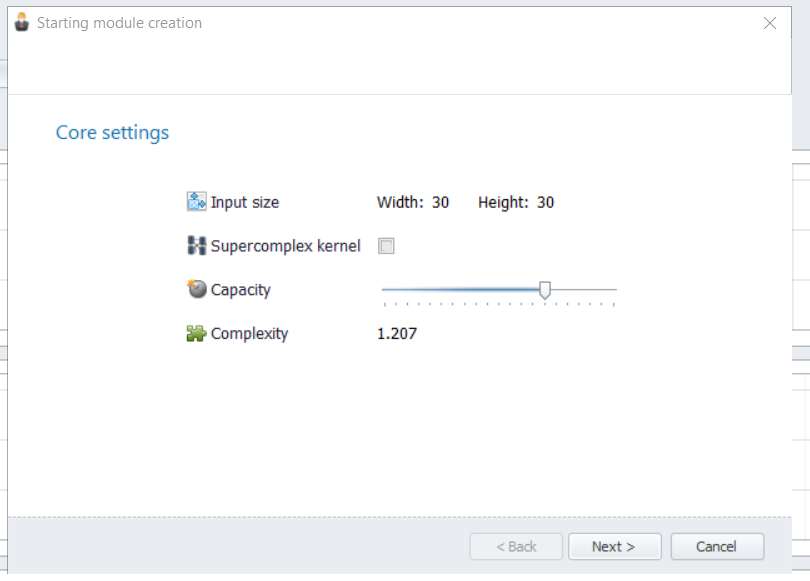
Task: Click the Core settings heading
Action: [112, 133]
